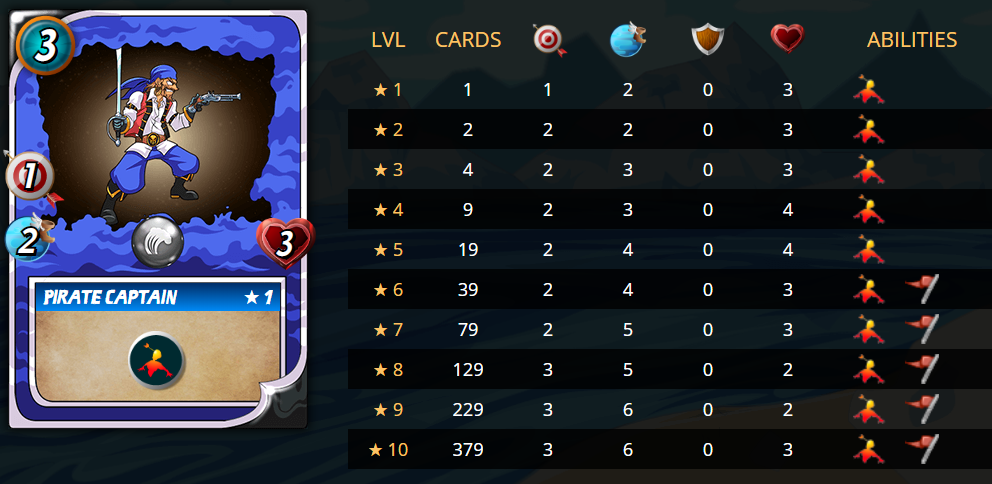Click the mana cost orb on the card
Screen dimensions: 992x484
click(x=46, y=47)
